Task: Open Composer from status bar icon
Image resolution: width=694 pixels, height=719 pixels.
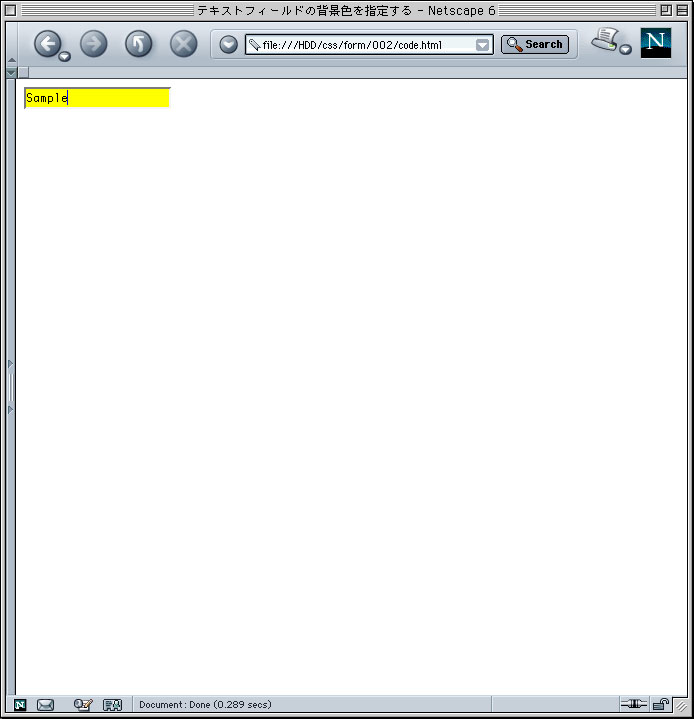Action: [x=83, y=704]
